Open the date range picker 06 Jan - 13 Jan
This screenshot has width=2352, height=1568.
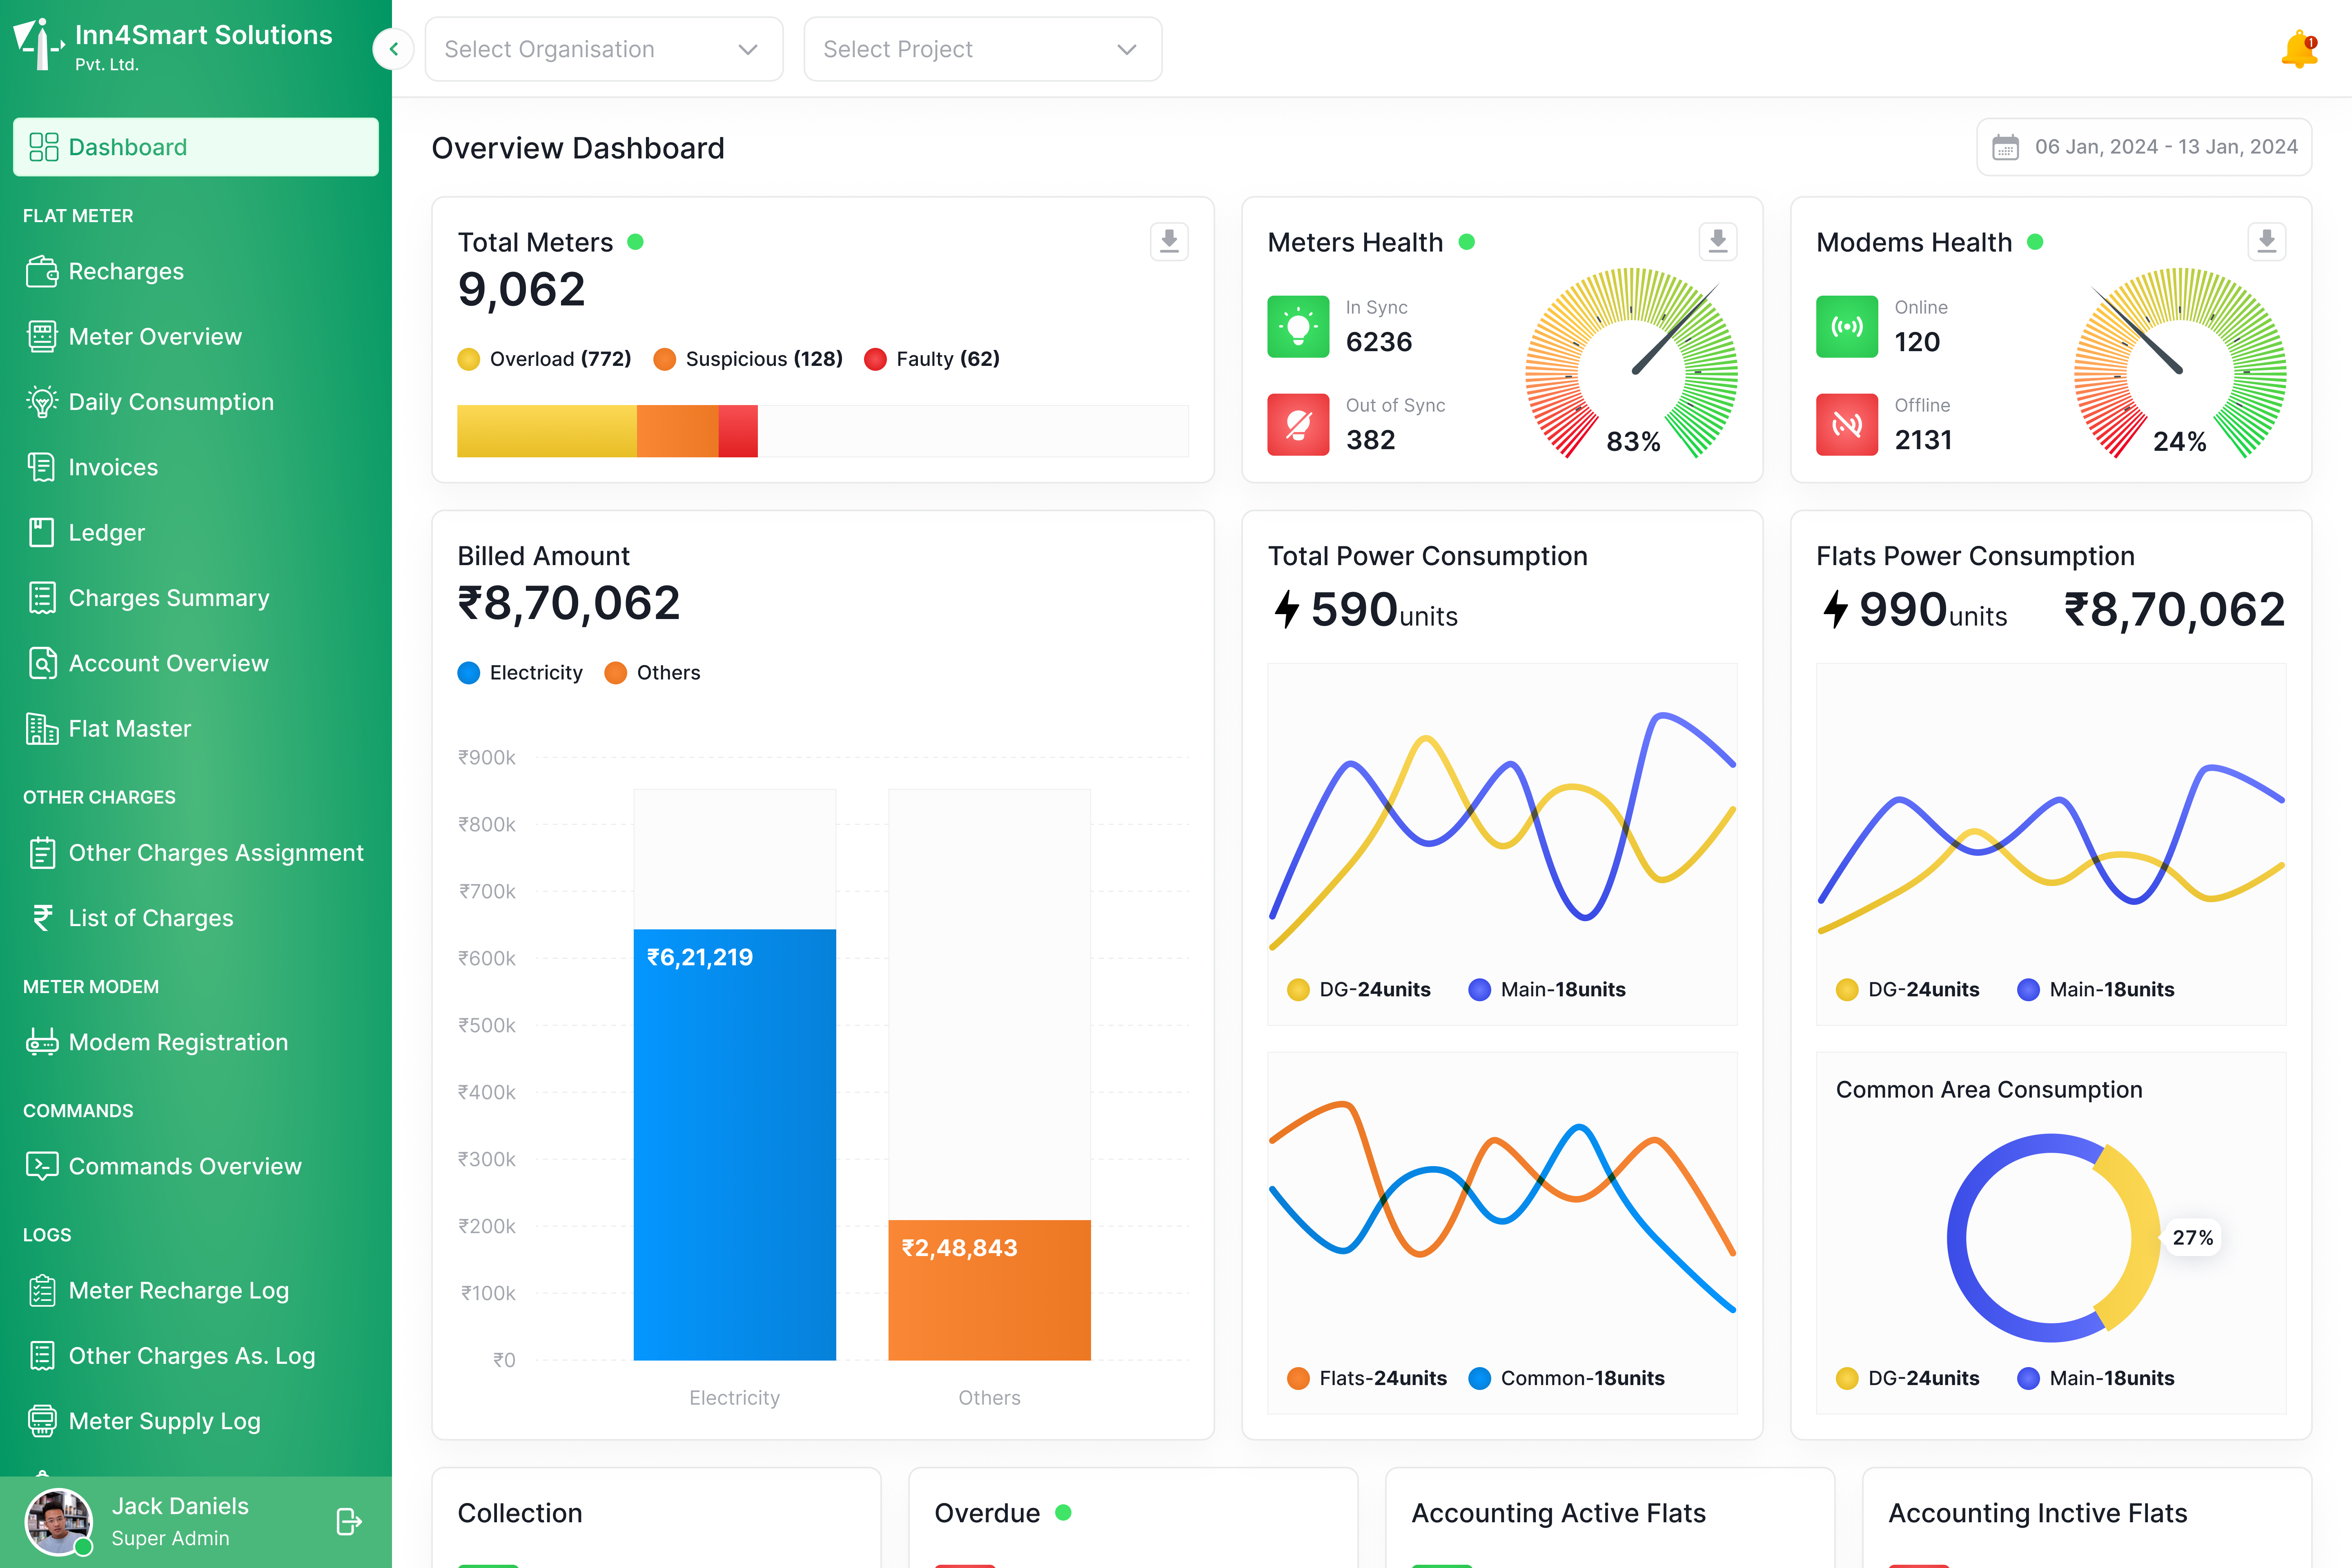[2144, 147]
